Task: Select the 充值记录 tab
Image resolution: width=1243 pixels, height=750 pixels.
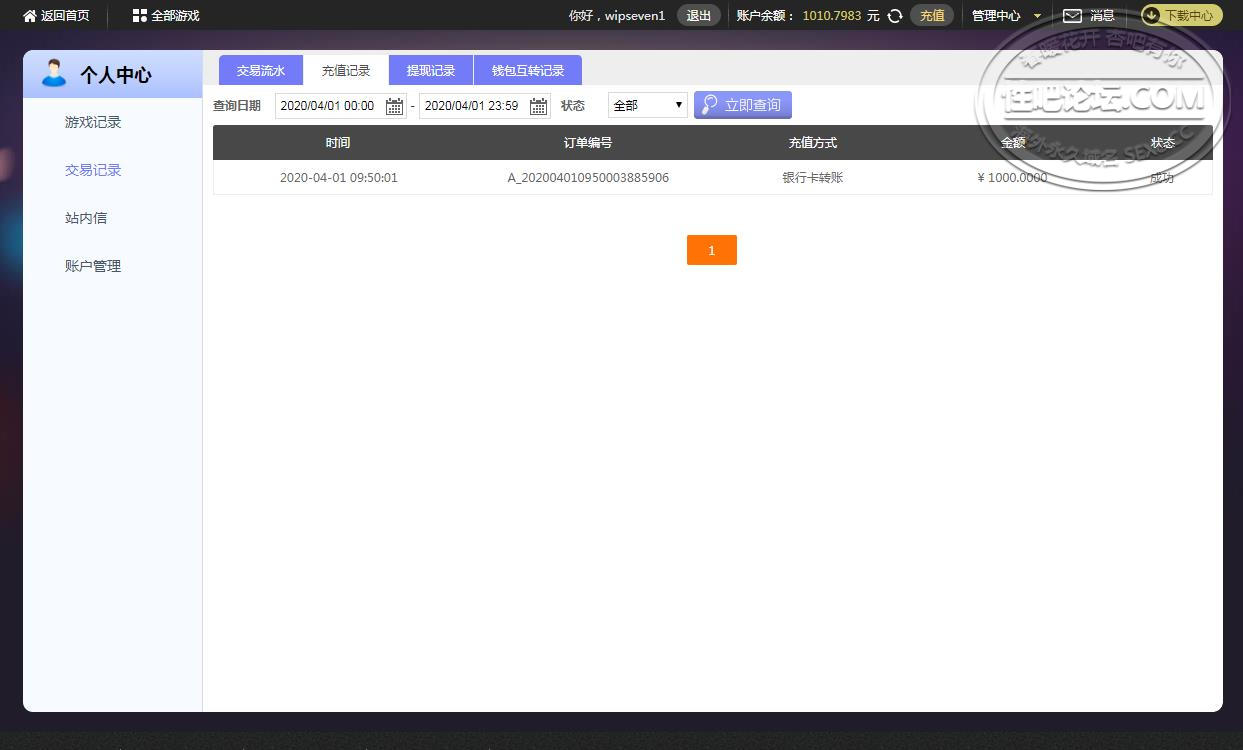Action: pos(346,70)
